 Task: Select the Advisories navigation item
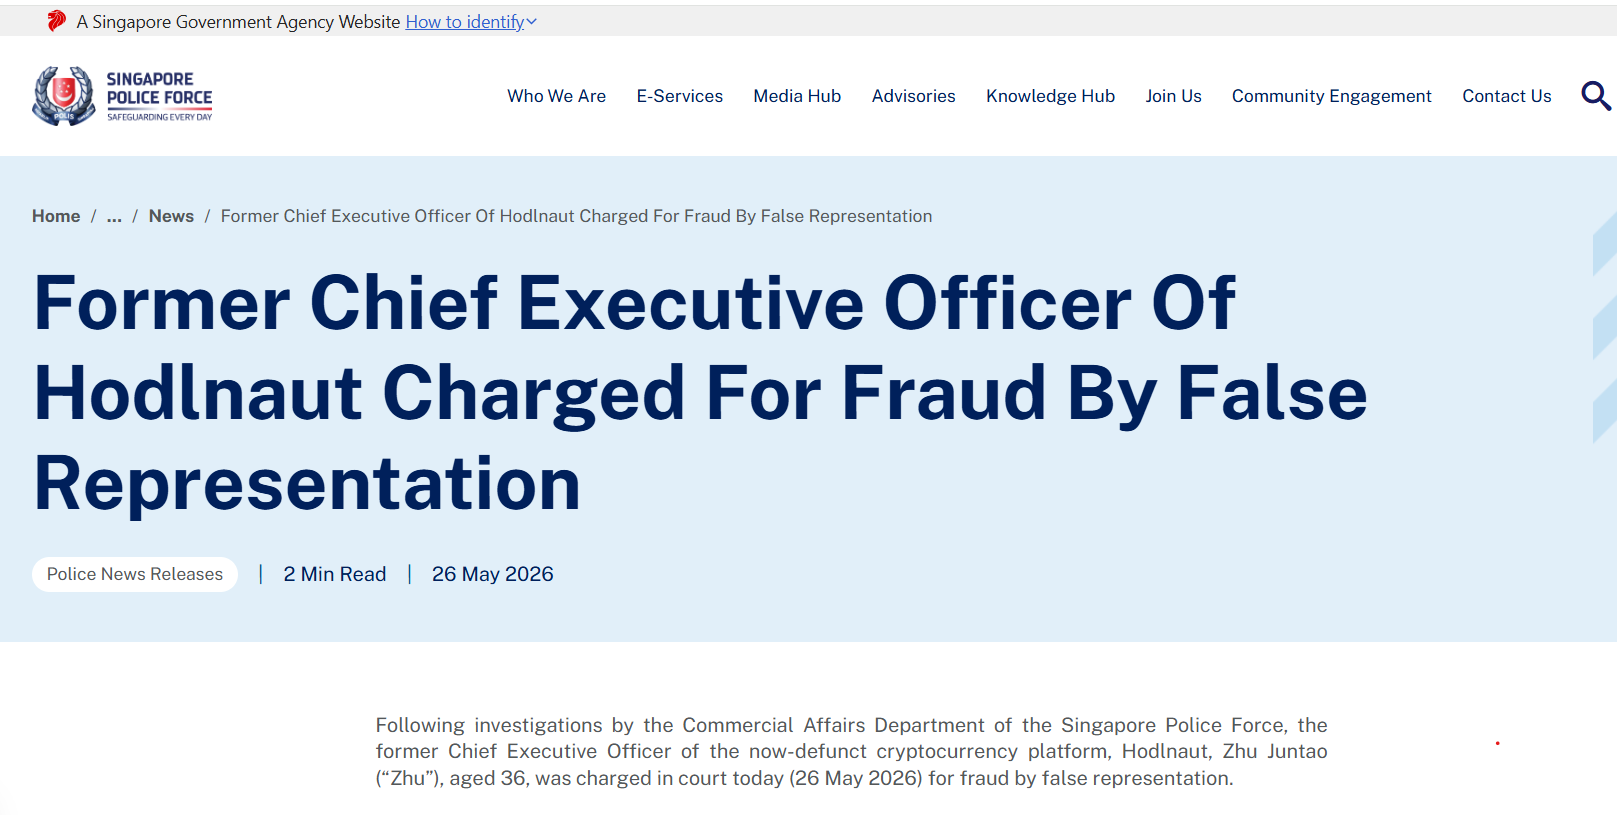pos(913,96)
